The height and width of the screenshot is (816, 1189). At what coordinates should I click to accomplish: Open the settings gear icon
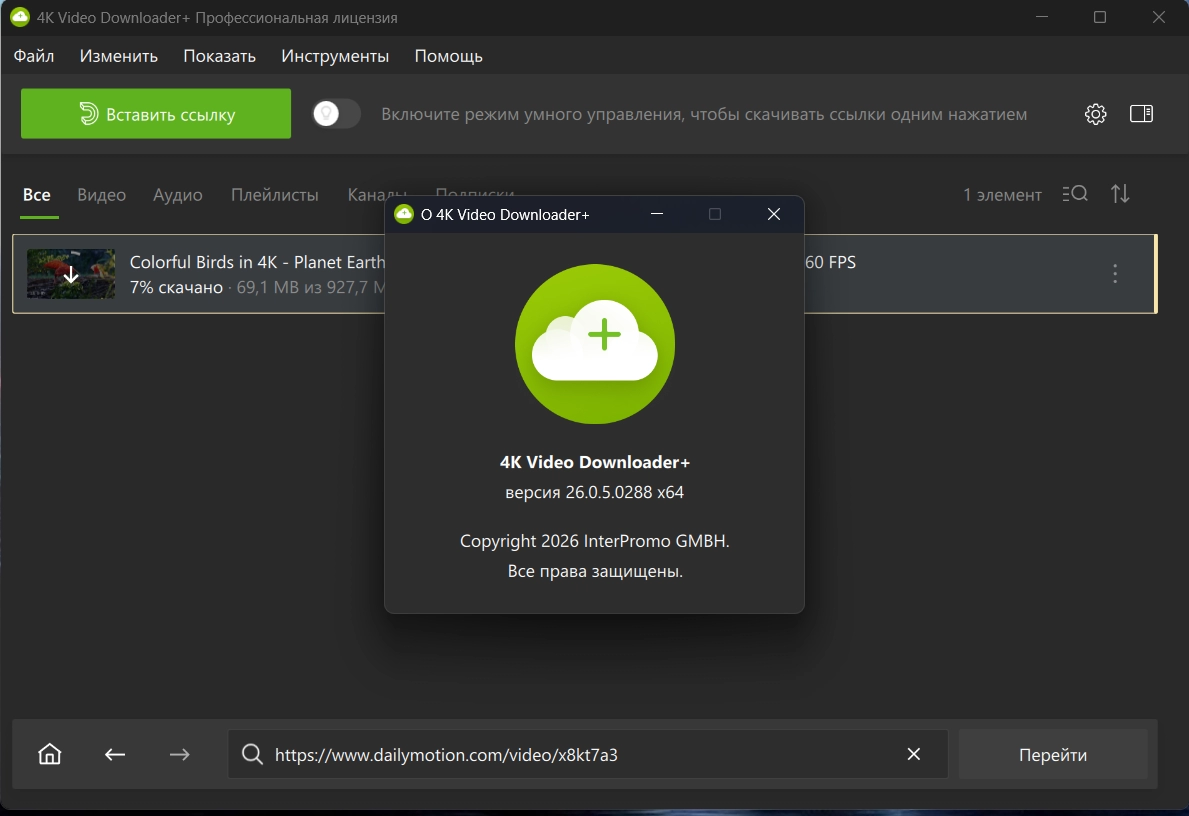click(x=1095, y=114)
